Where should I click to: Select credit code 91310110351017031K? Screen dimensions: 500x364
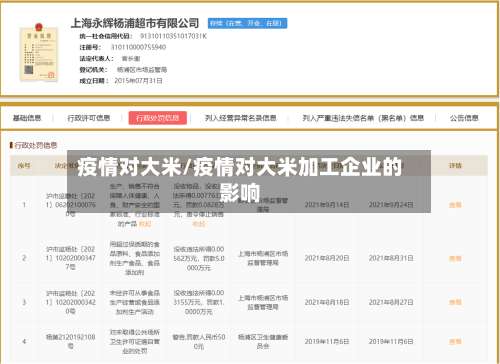click(x=173, y=36)
